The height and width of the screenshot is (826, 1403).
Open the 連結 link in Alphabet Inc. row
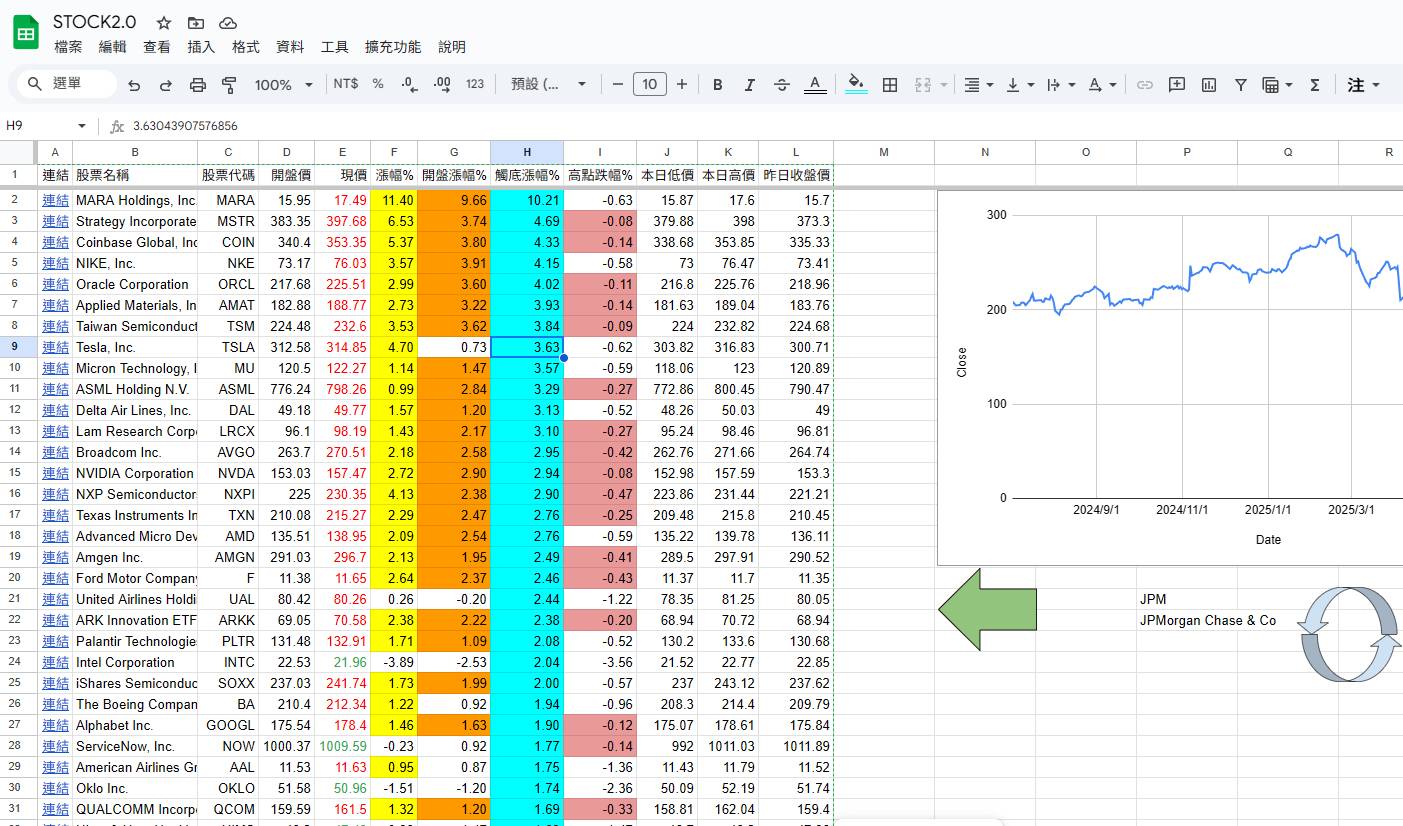point(55,725)
